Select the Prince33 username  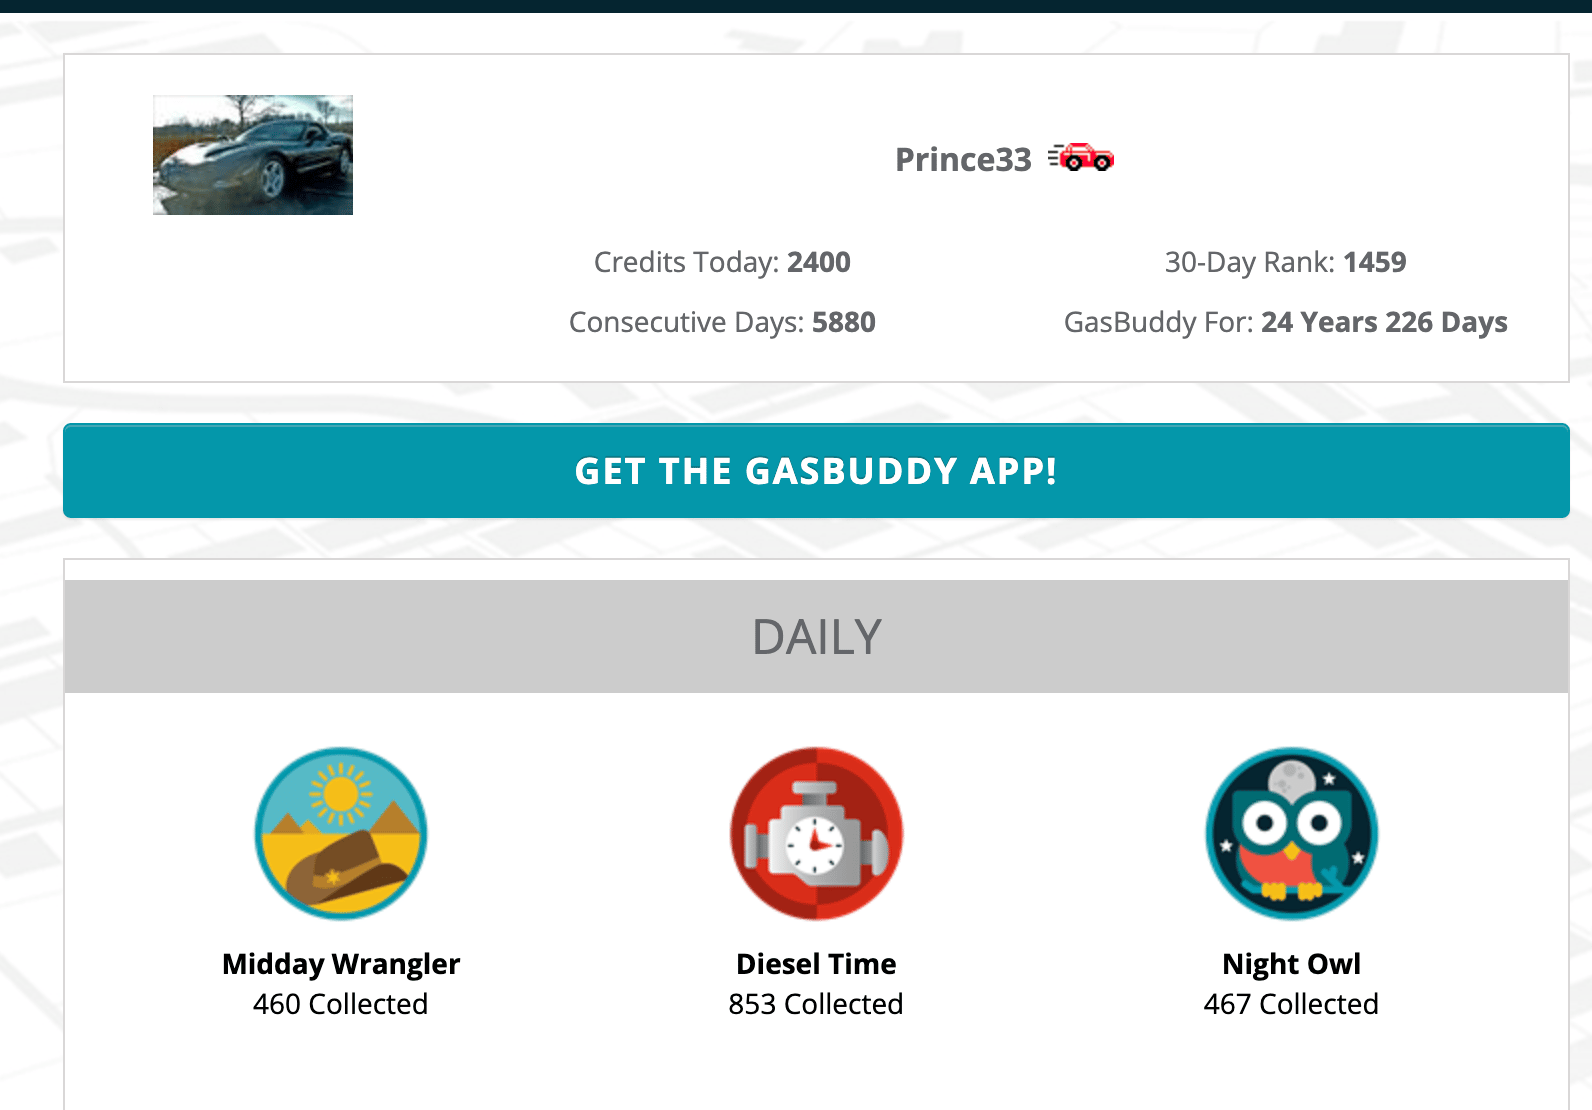tap(963, 160)
